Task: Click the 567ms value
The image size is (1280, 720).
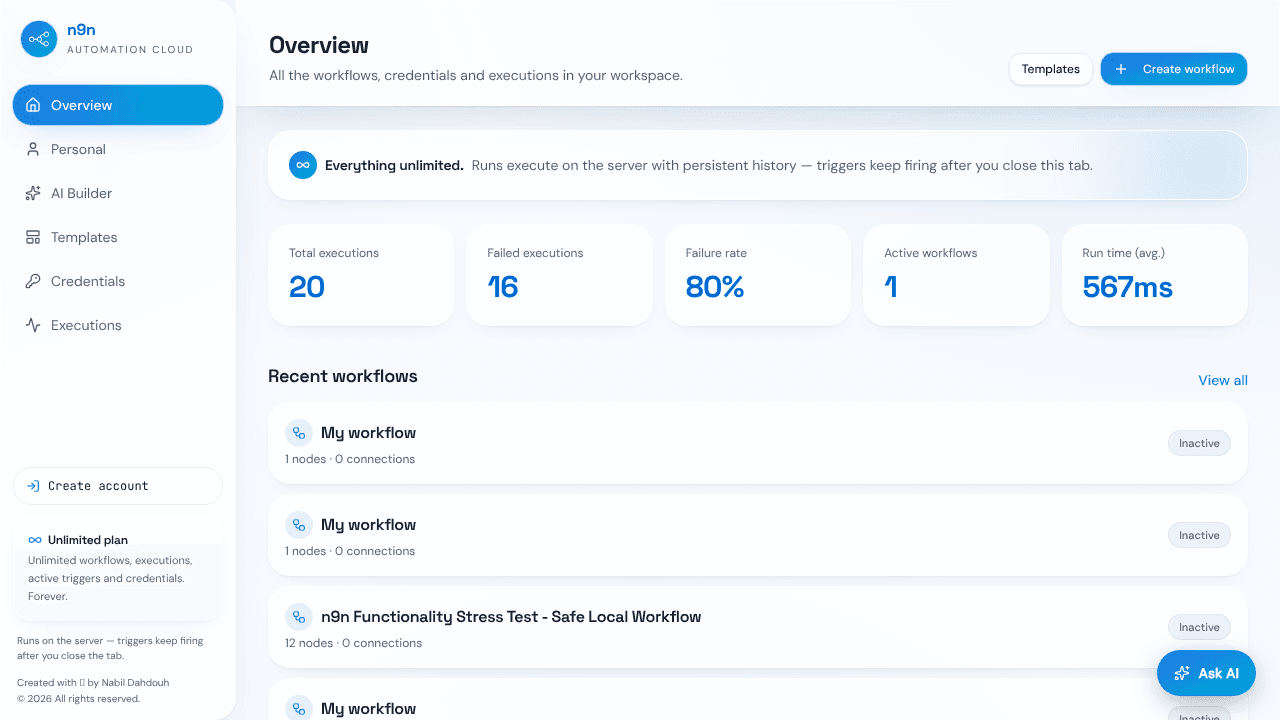Action: [1127, 287]
